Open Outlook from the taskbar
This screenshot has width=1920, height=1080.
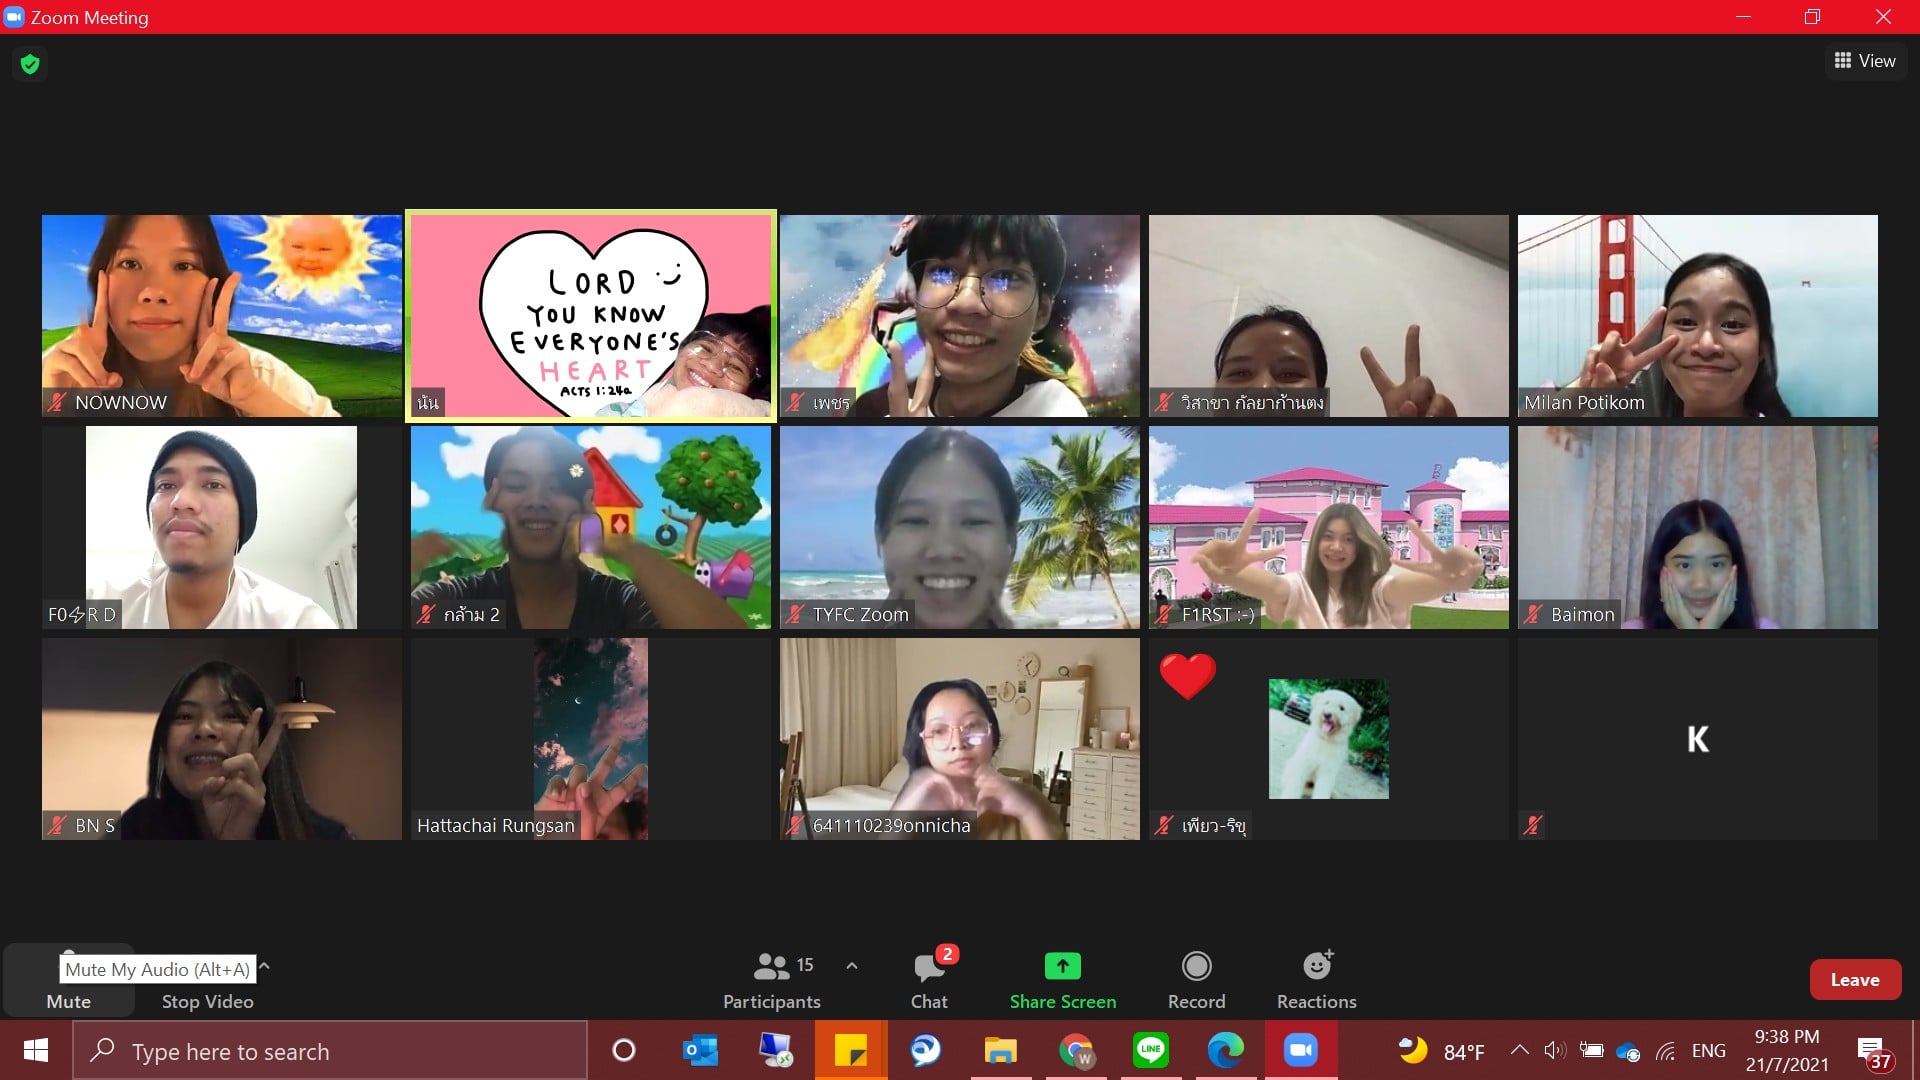(700, 1050)
